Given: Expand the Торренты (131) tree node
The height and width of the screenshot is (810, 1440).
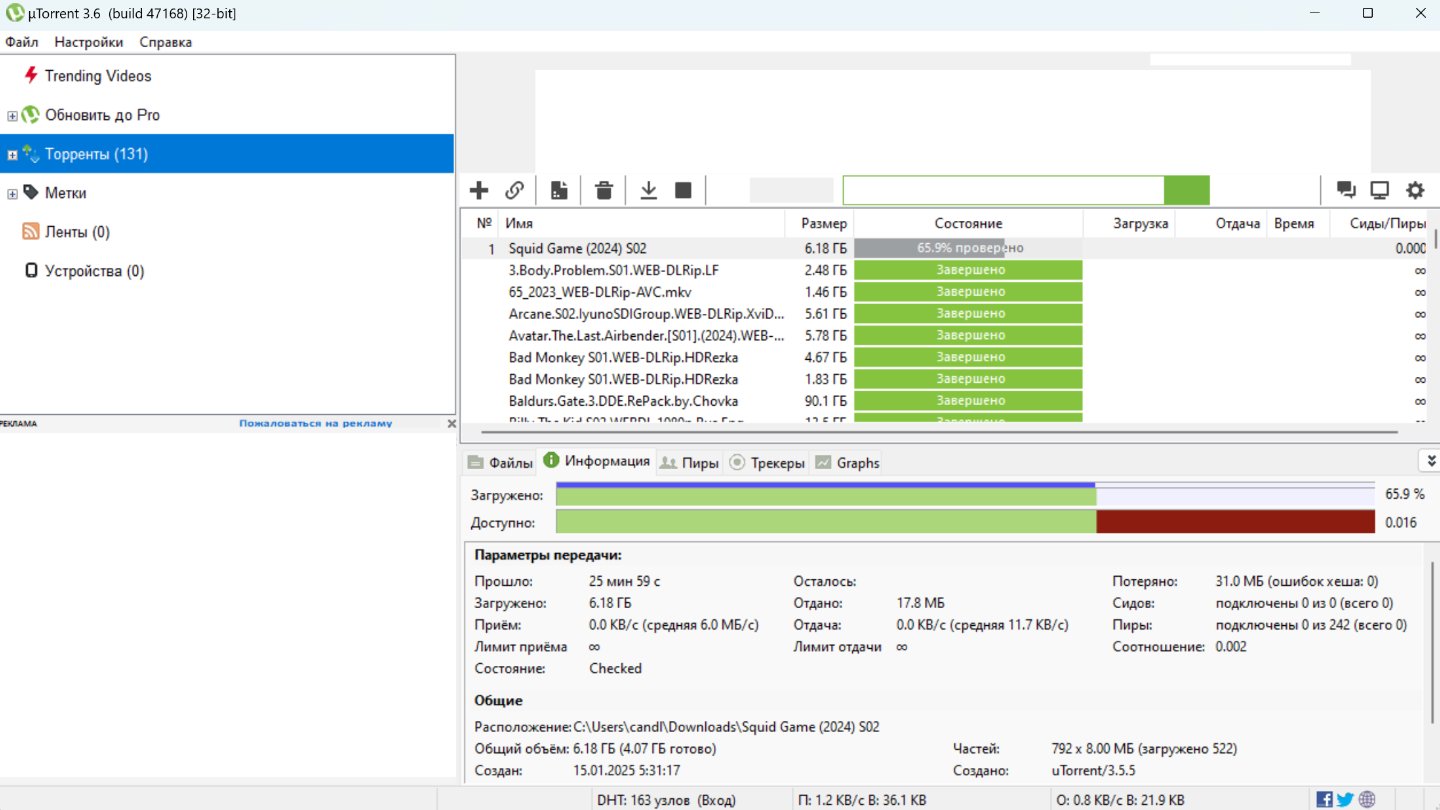Looking at the screenshot, I should pos(12,155).
